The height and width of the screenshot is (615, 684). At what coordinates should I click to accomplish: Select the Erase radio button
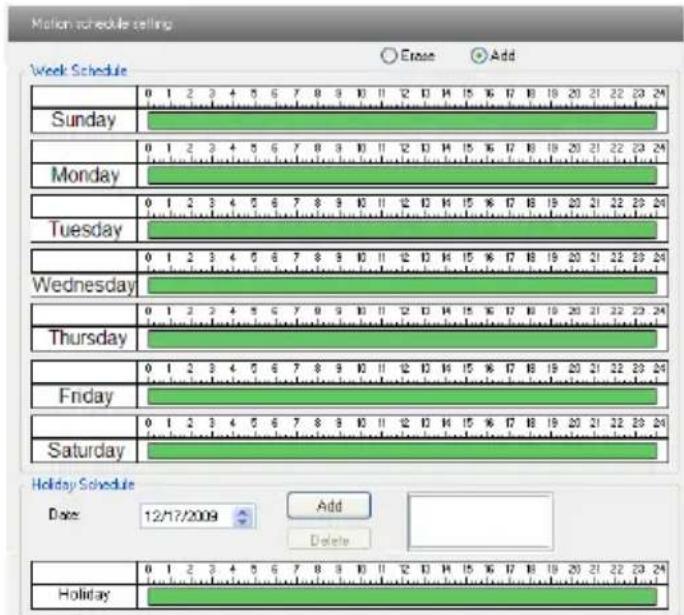point(389,56)
